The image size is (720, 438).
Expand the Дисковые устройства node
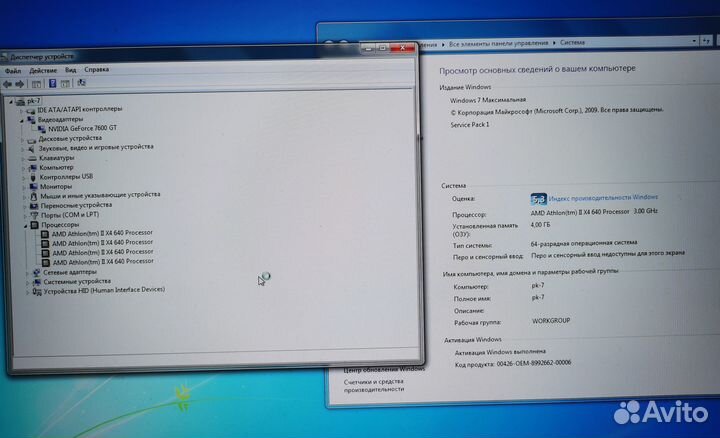coord(24,138)
